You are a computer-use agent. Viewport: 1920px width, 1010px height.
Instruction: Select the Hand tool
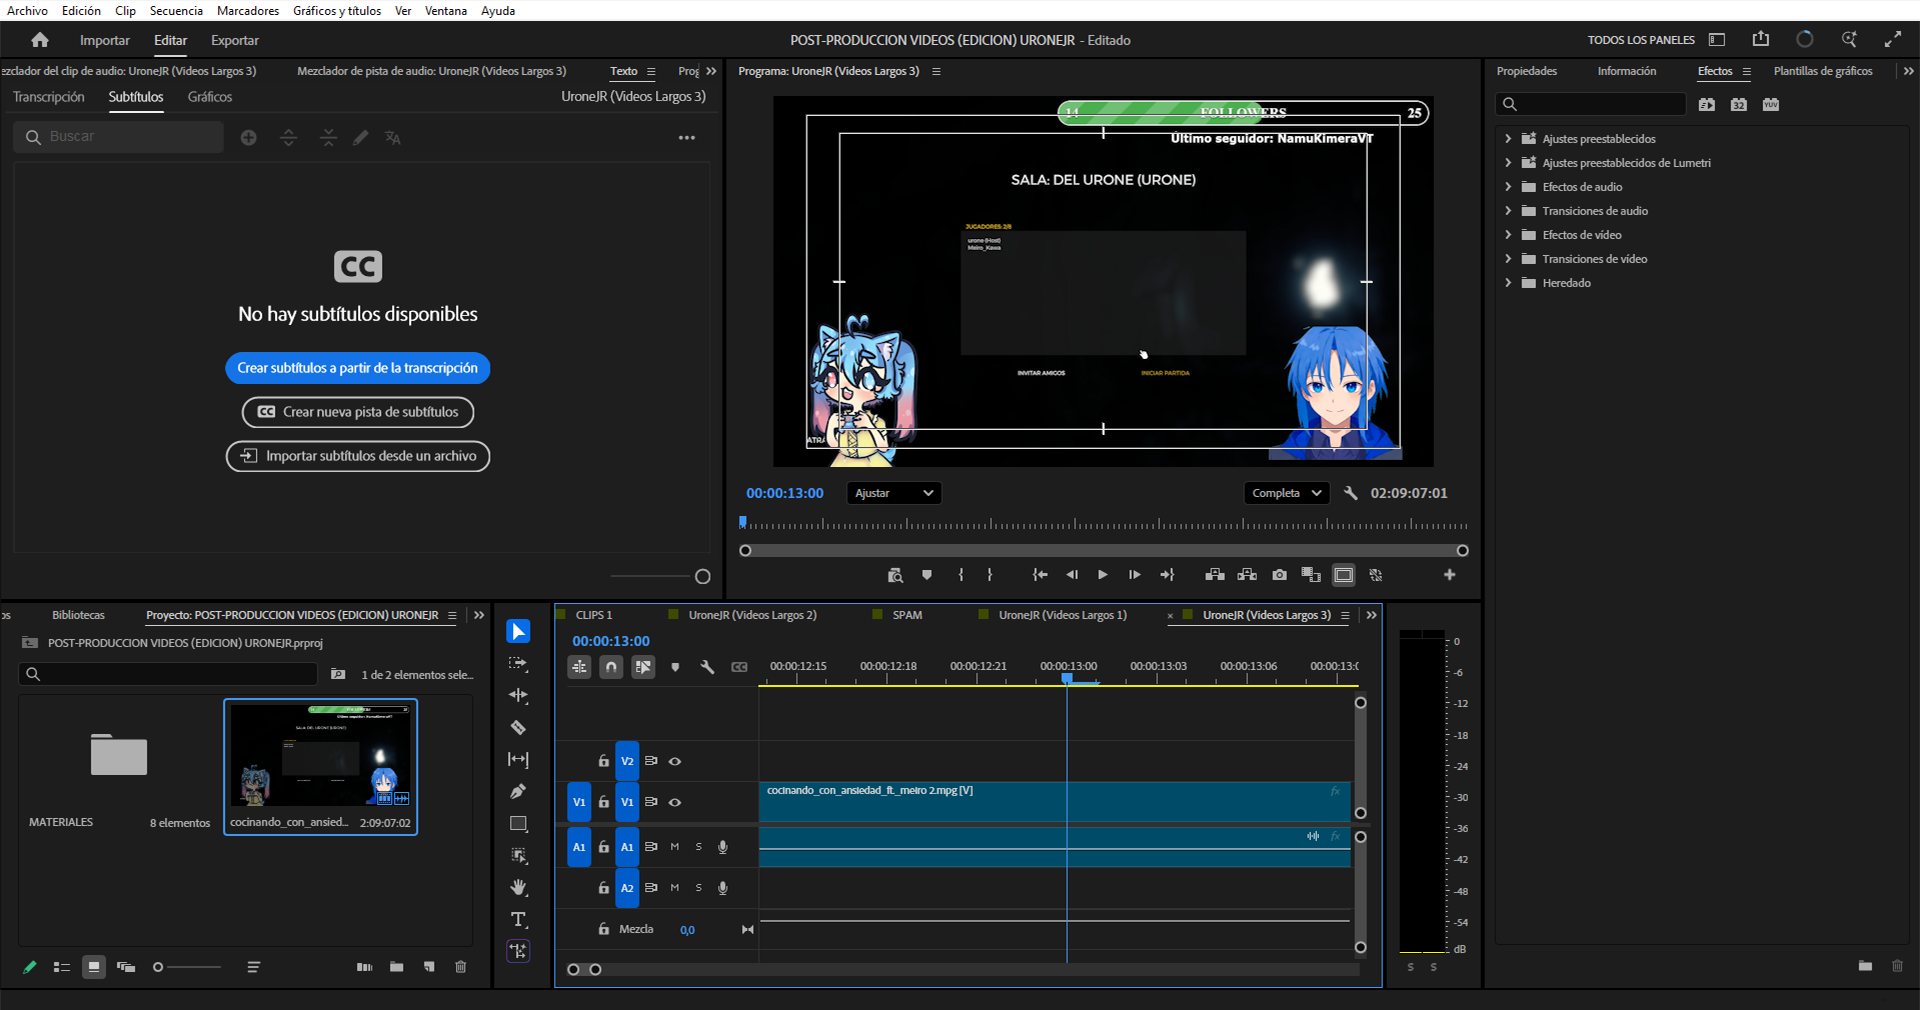[518, 887]
